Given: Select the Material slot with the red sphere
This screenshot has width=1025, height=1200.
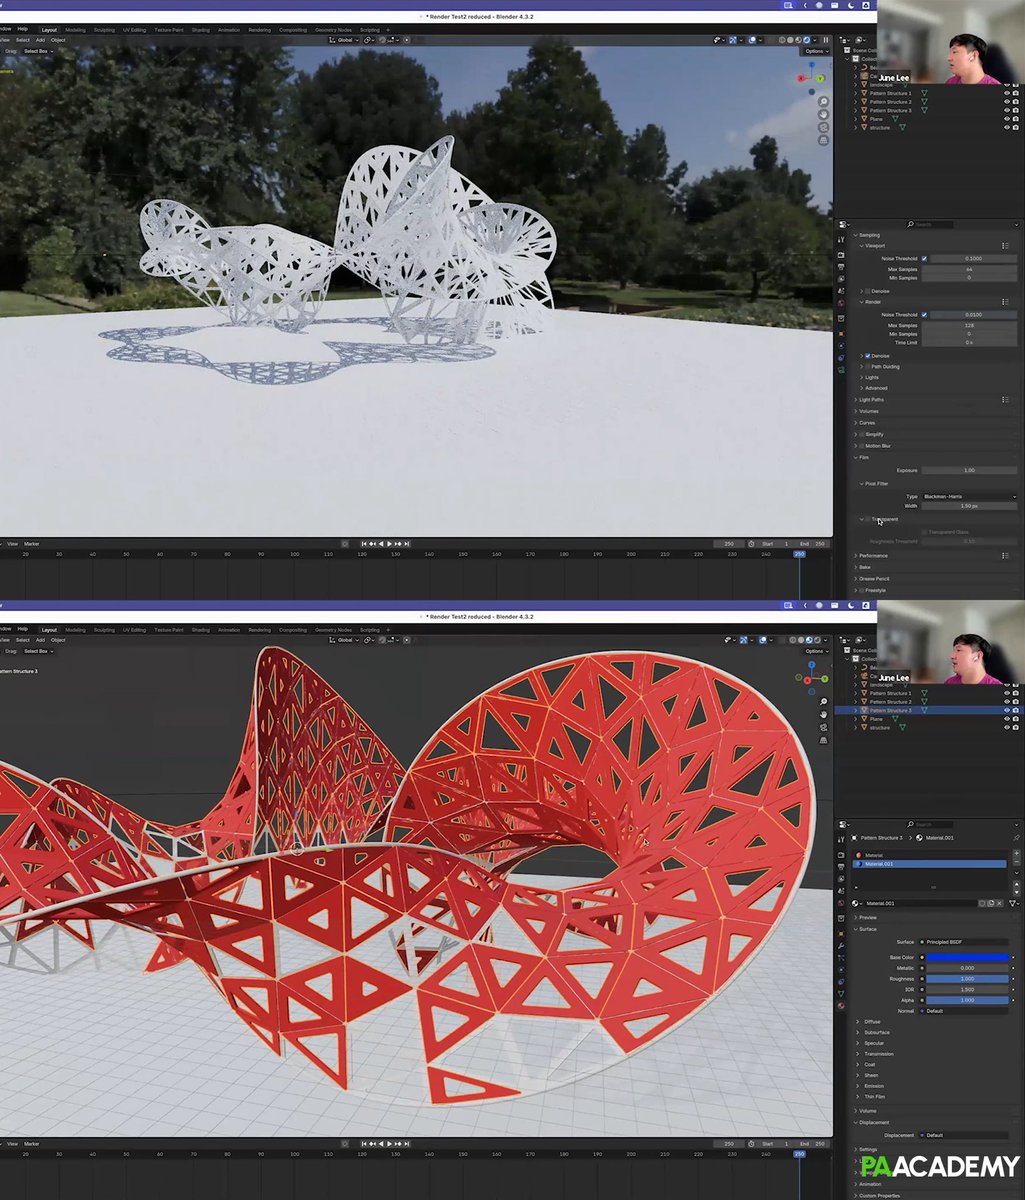Looking at the screenshot, I should [x=930, y=855].
